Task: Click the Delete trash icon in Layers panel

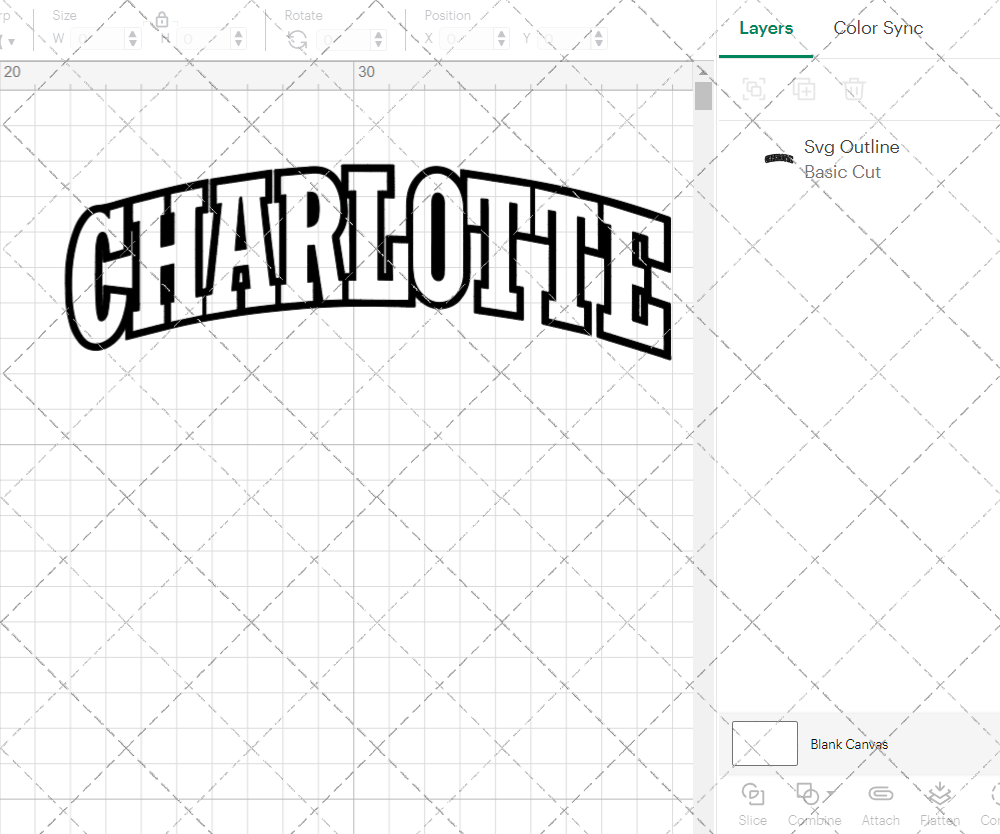Action: pos(853,89)
